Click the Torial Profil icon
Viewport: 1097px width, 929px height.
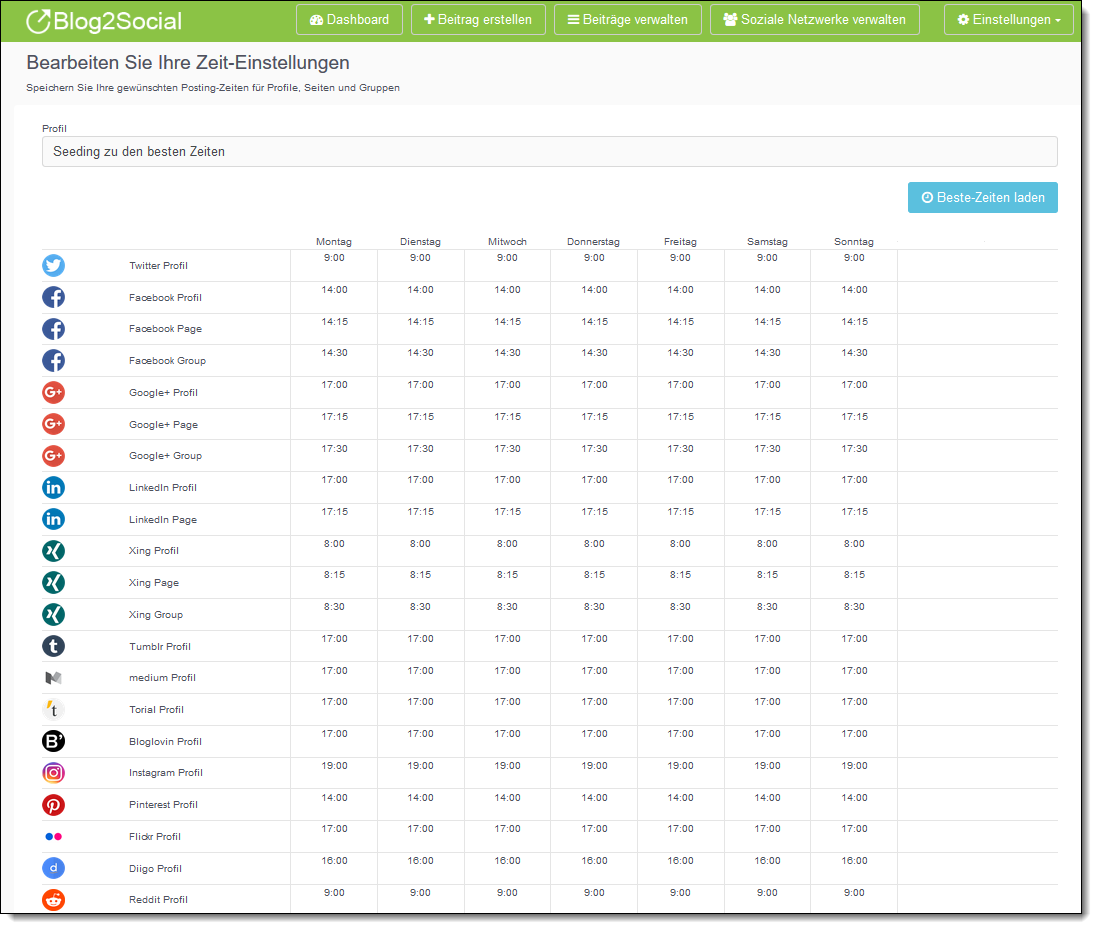click(54, 709)
